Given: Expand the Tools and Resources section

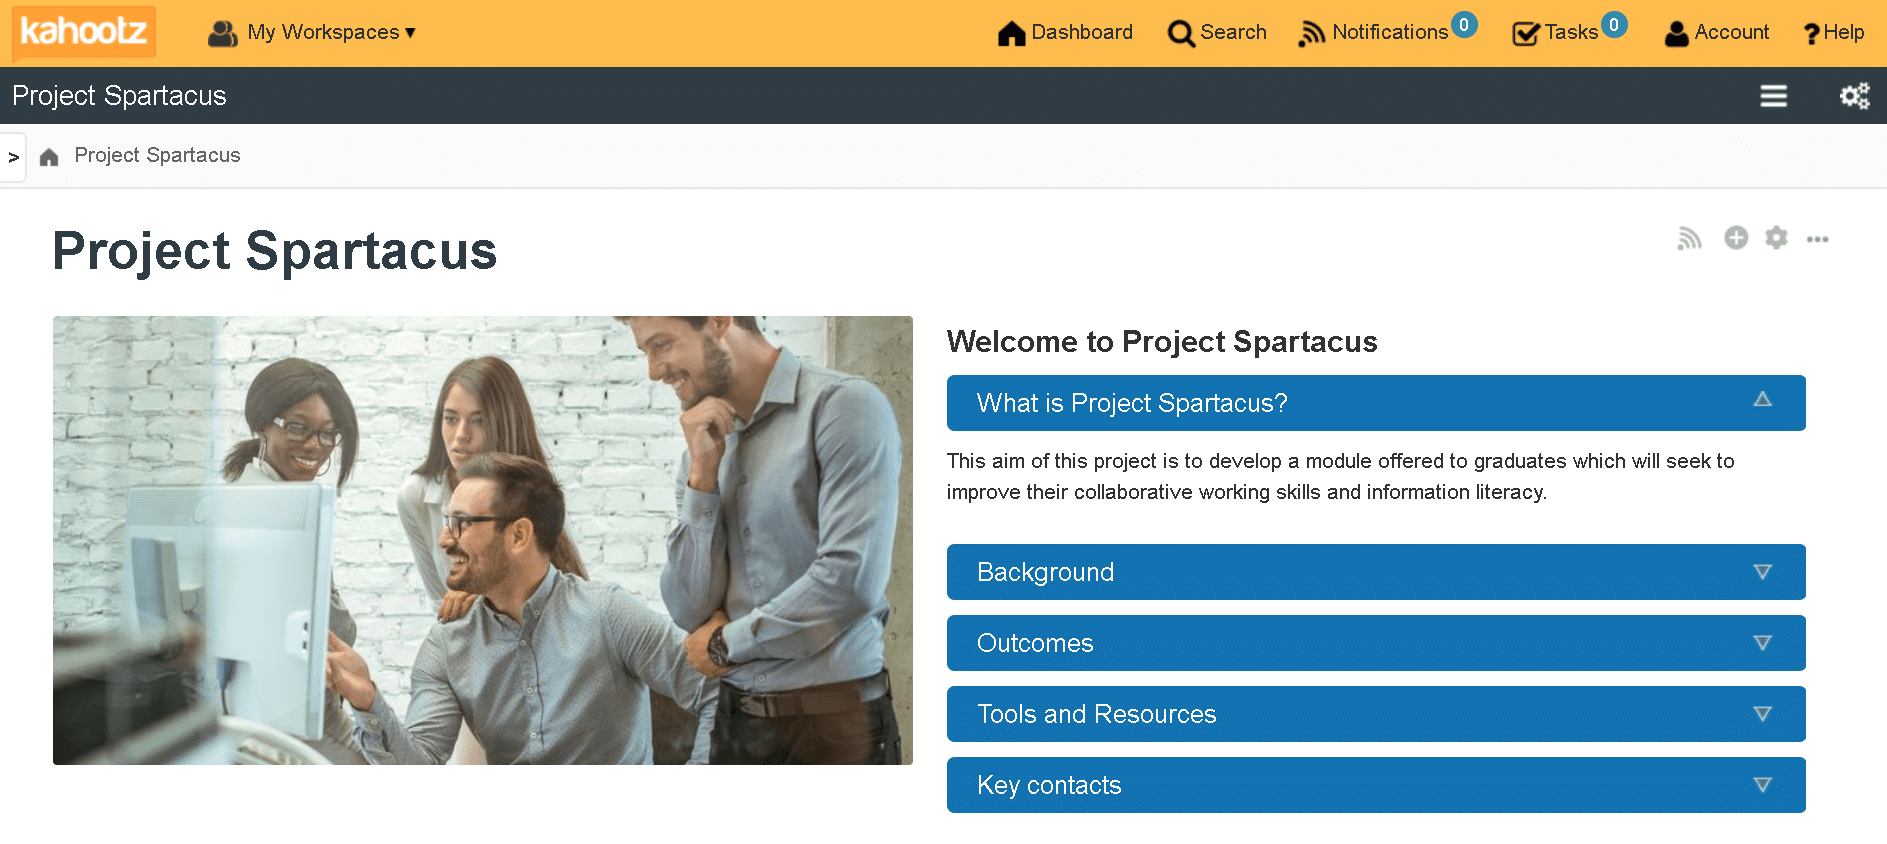Looking at the screenshot, I should tap(1375, 714).
